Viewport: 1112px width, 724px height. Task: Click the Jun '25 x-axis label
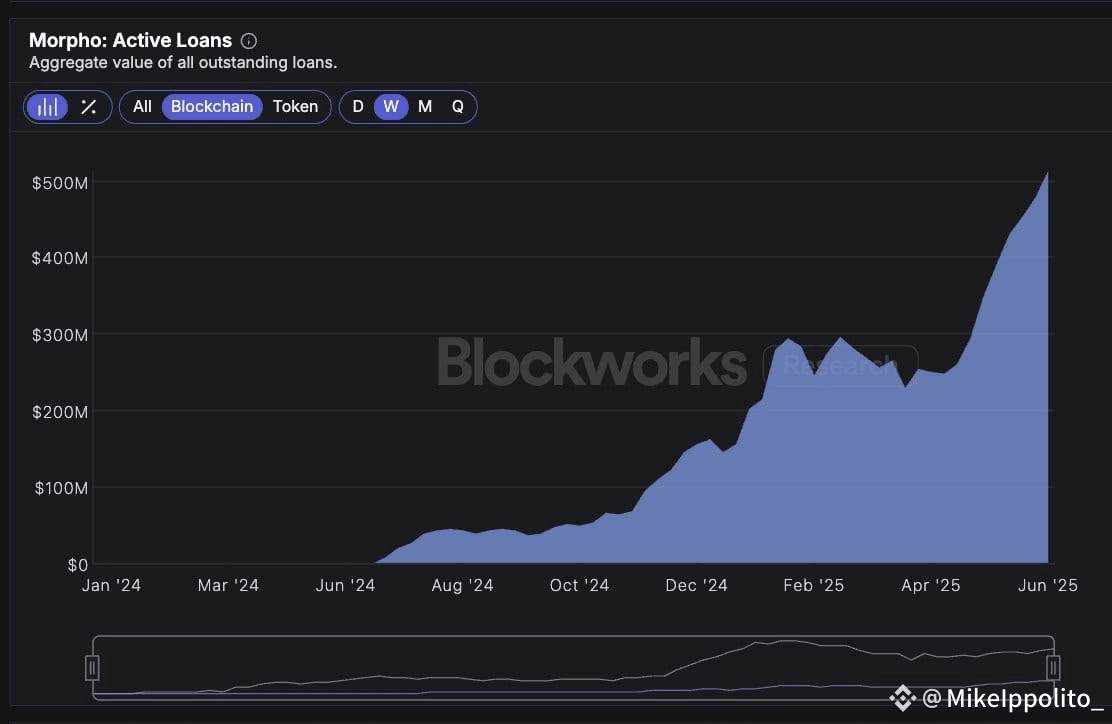pos(1047,586)
